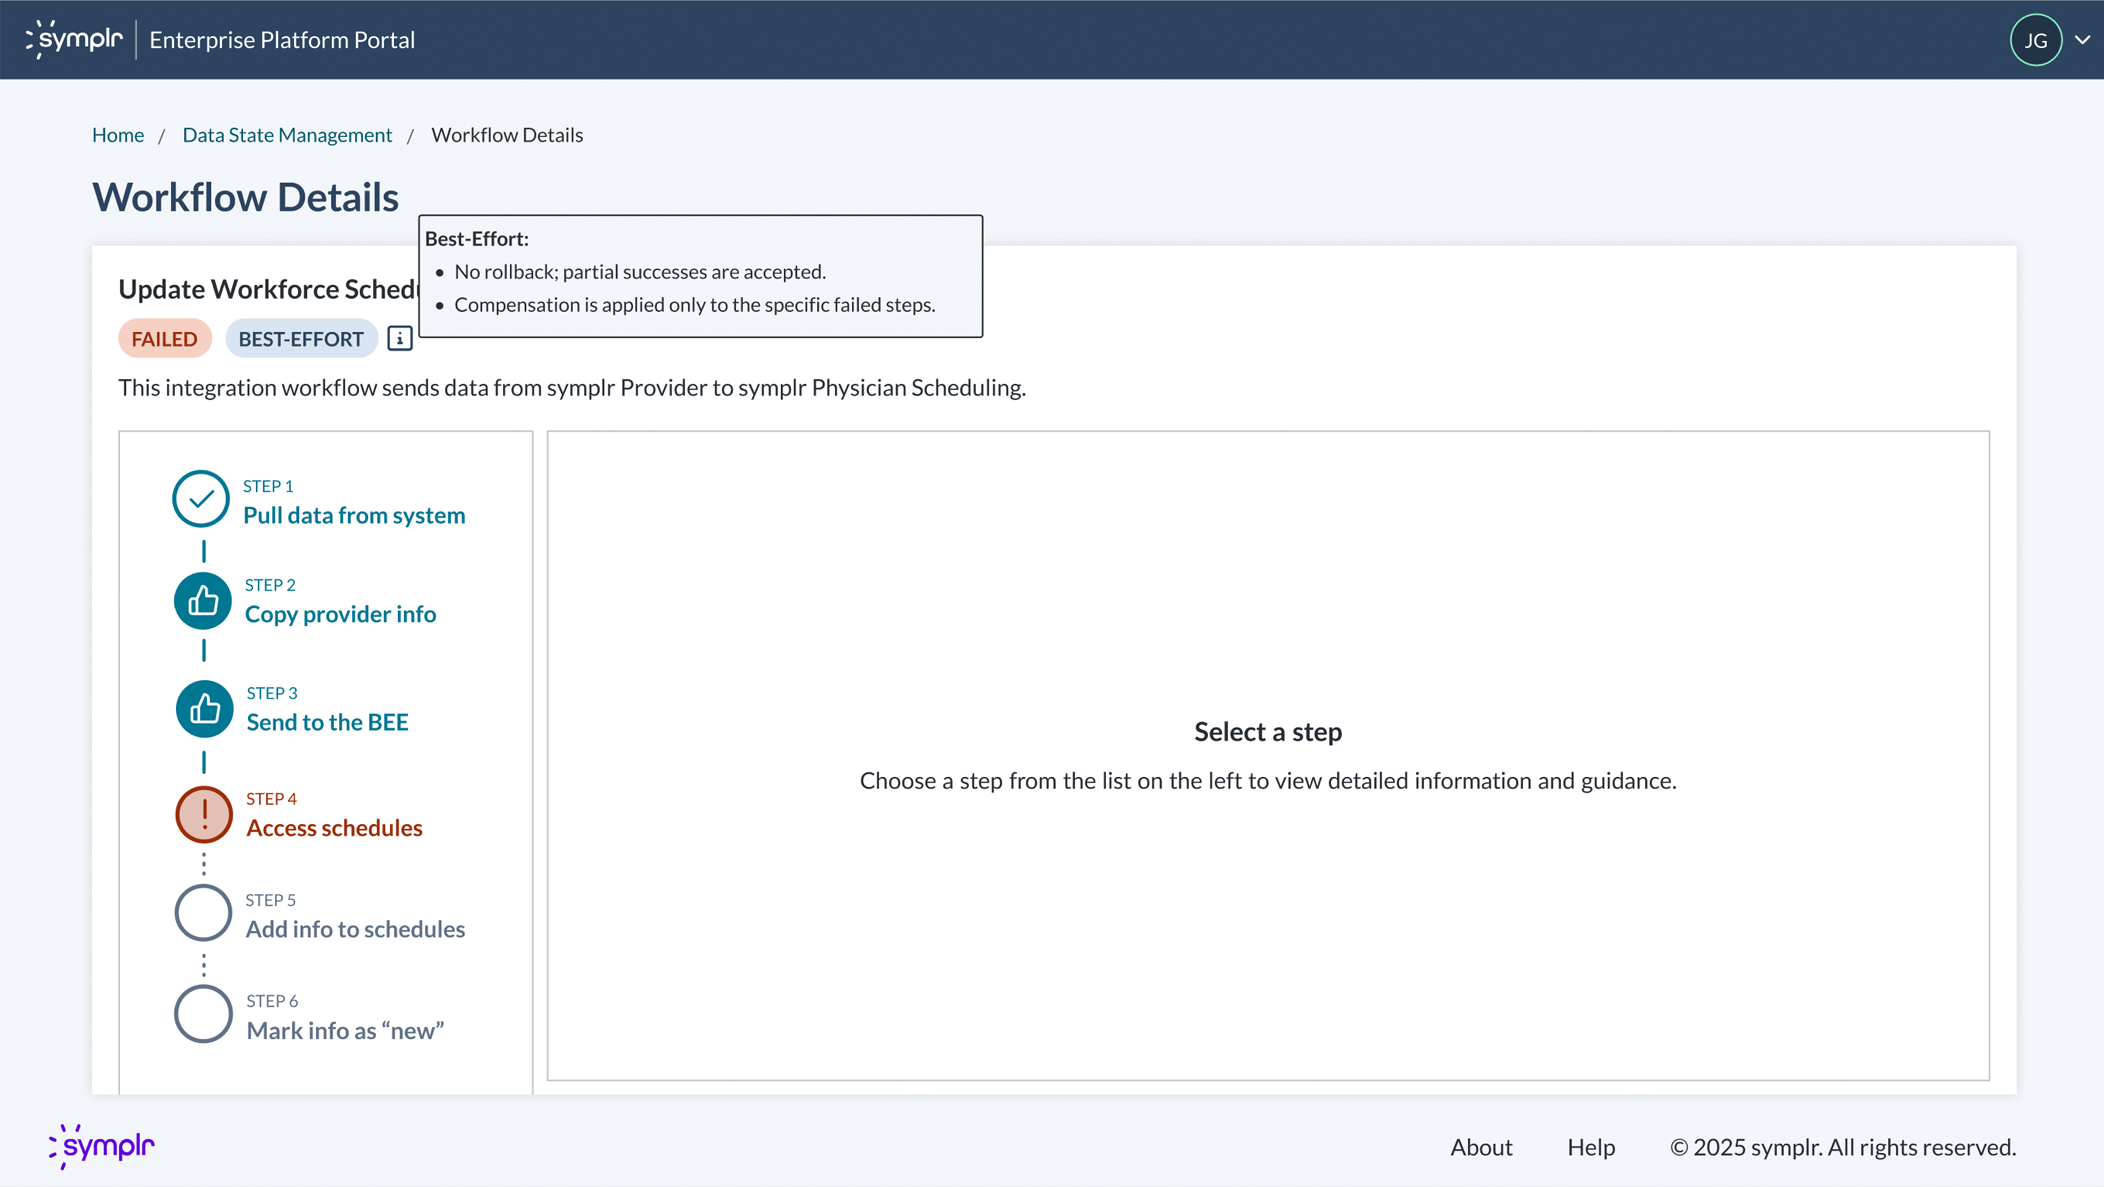Open the Help link in the footer
2104x1187 pixels.
coord(1591,1147)
